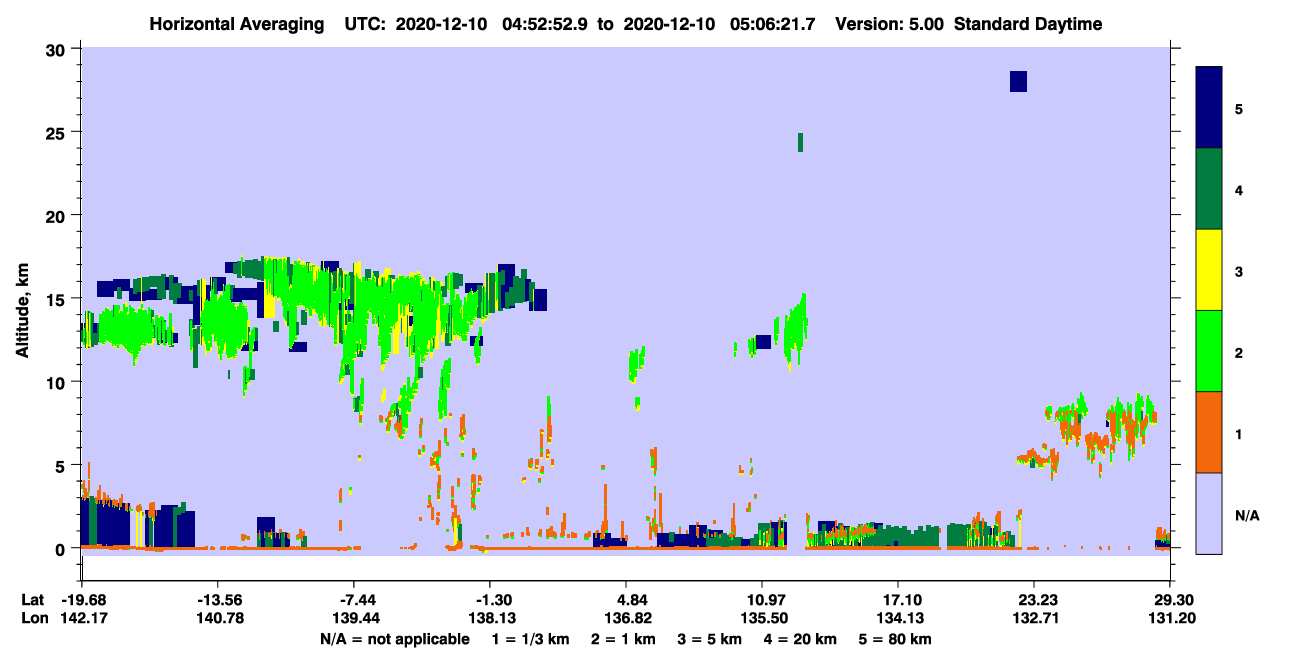
Task: Click the 20 km altitude tick label
Action: pyautogui.click(x=57, y=216)
